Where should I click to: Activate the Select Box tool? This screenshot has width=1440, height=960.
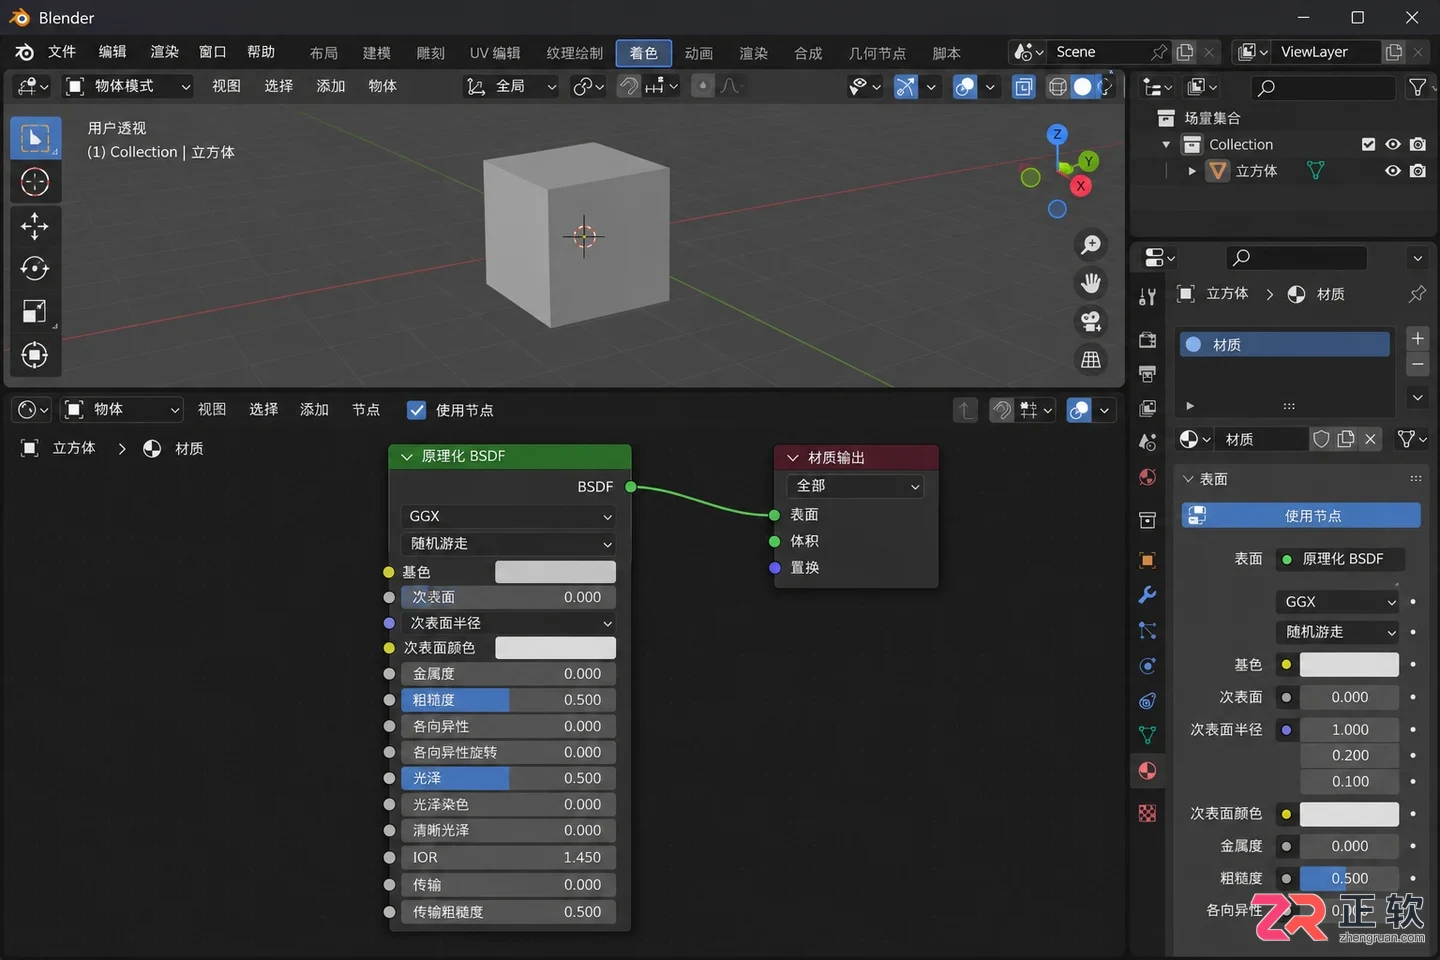coord(35,138)
